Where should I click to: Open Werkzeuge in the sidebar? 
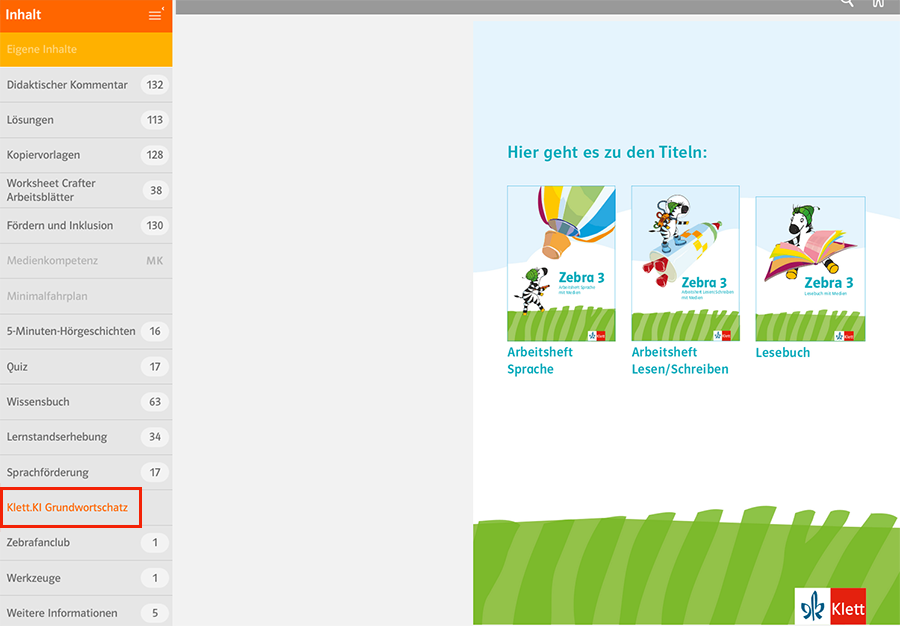coord(86,578)
